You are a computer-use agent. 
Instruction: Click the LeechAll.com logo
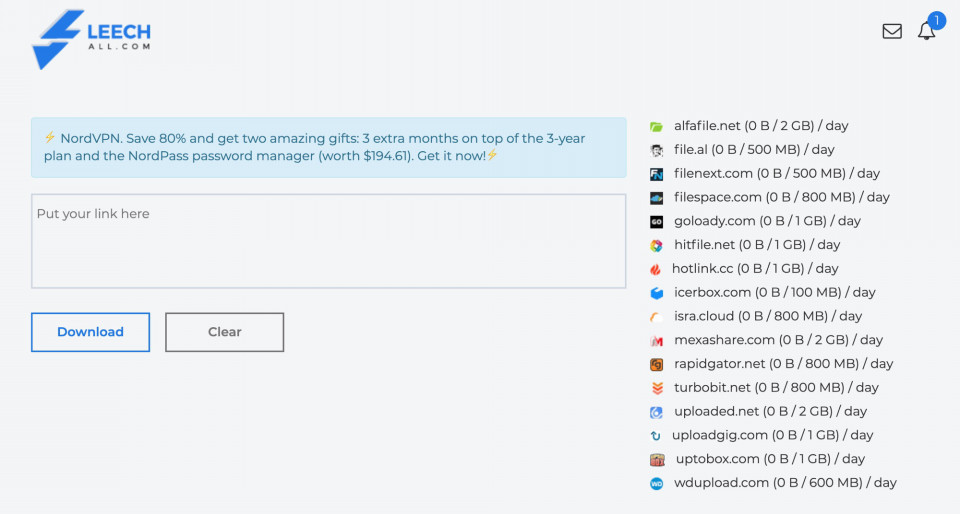click(x=91, y=39)
